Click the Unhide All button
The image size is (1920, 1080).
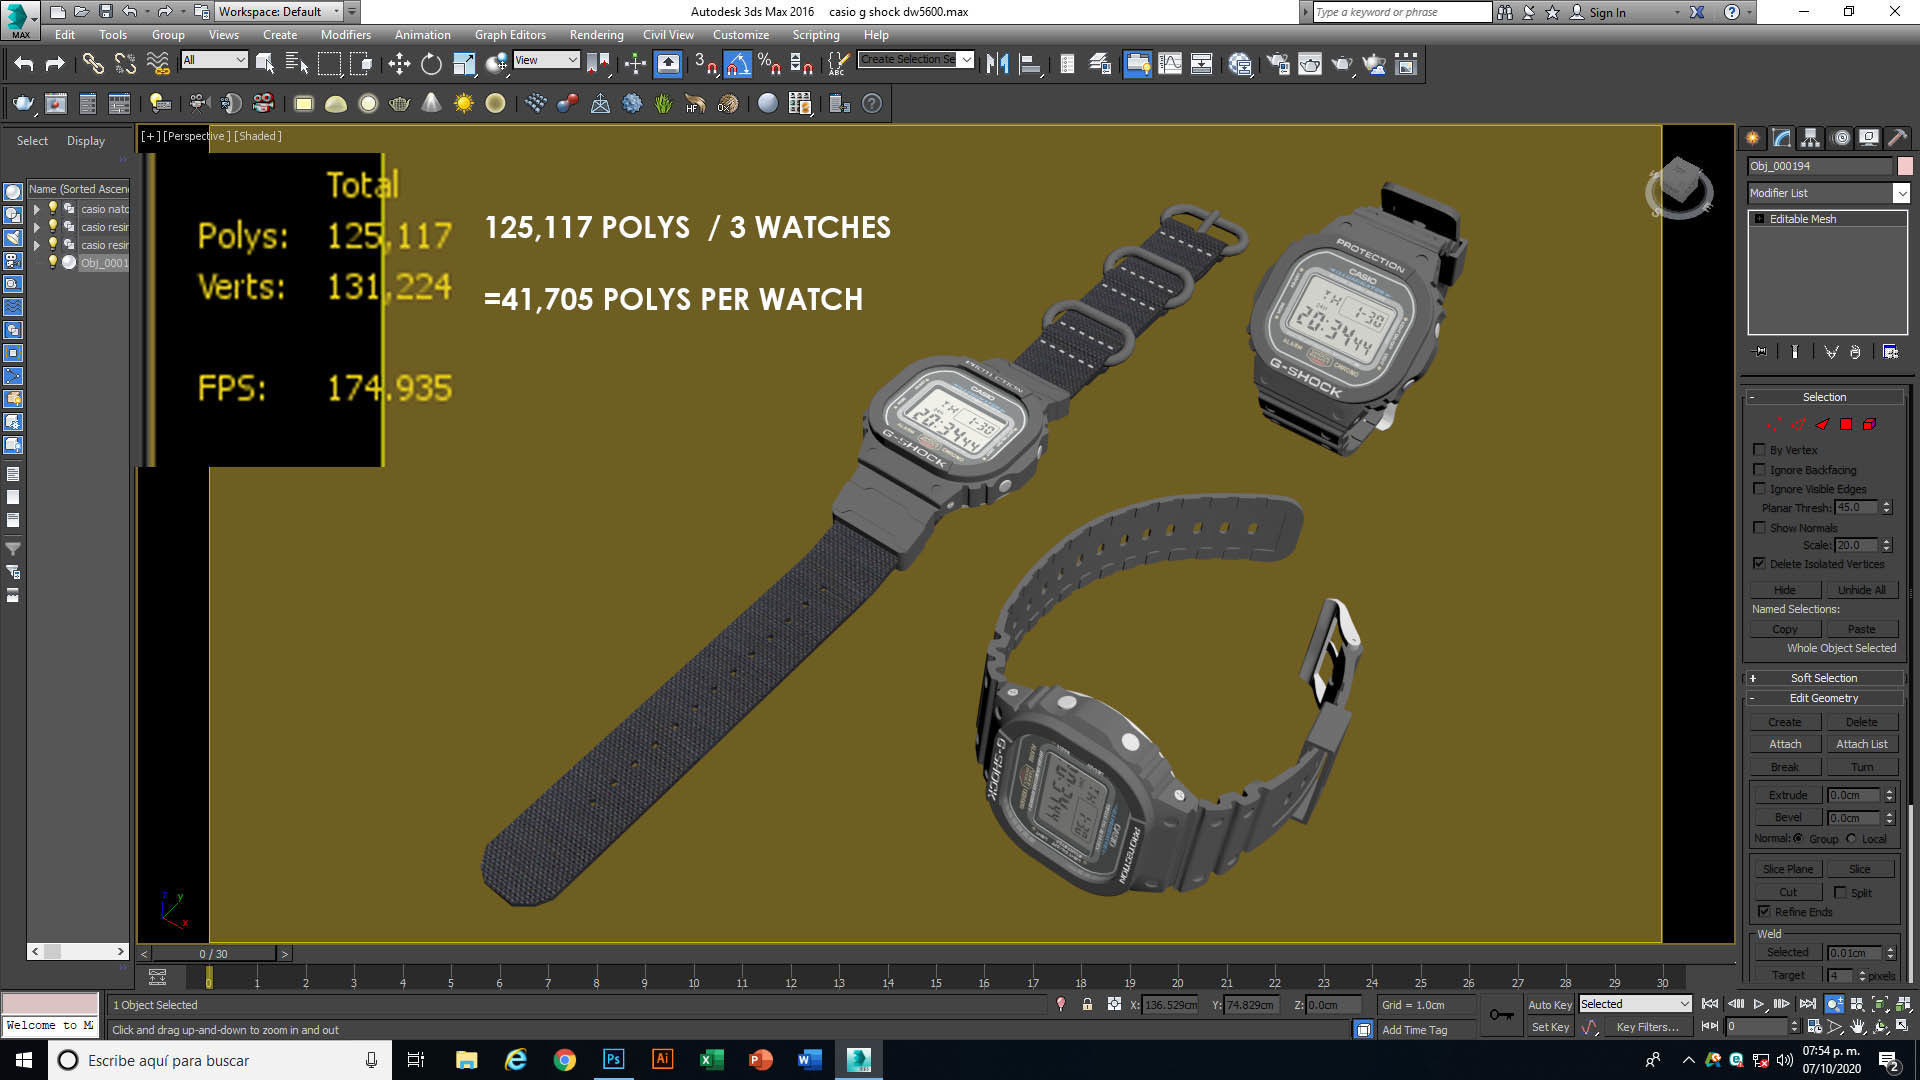click(x=1861, y=590)
